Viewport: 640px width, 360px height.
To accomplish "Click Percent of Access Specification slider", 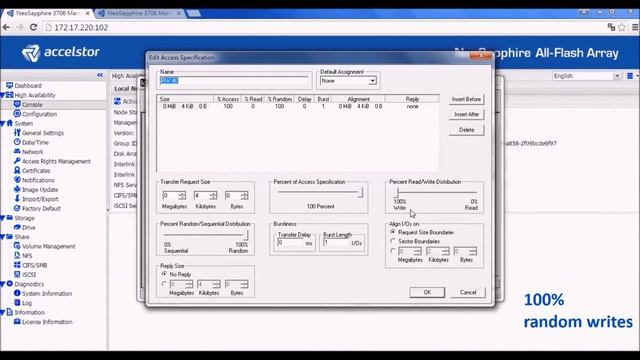I will 320,192.
